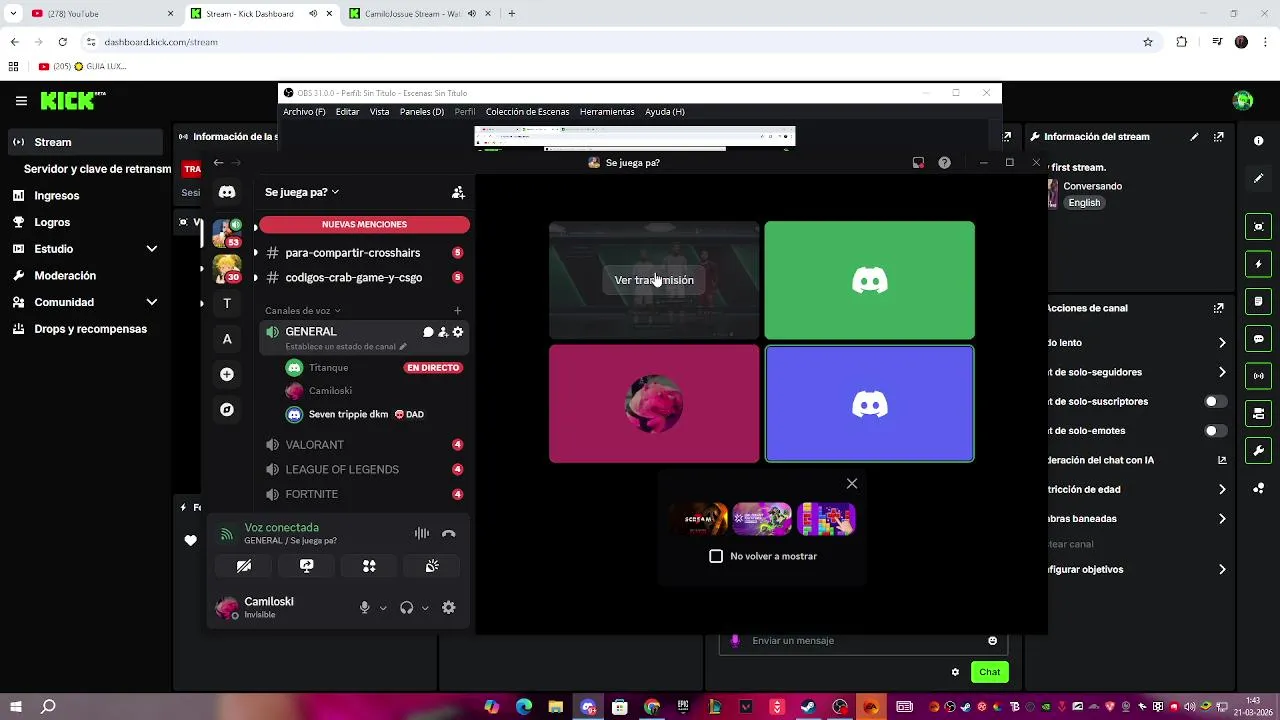Image resolution: width=1280 pixels, height=720 pixels.
Task: Click the Ver transmisión button
Action: tap(654, 280)
